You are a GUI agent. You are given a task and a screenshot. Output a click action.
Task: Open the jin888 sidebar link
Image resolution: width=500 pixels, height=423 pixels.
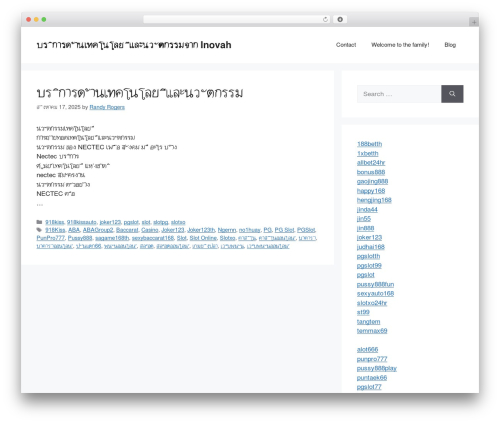tap(365, 228)
